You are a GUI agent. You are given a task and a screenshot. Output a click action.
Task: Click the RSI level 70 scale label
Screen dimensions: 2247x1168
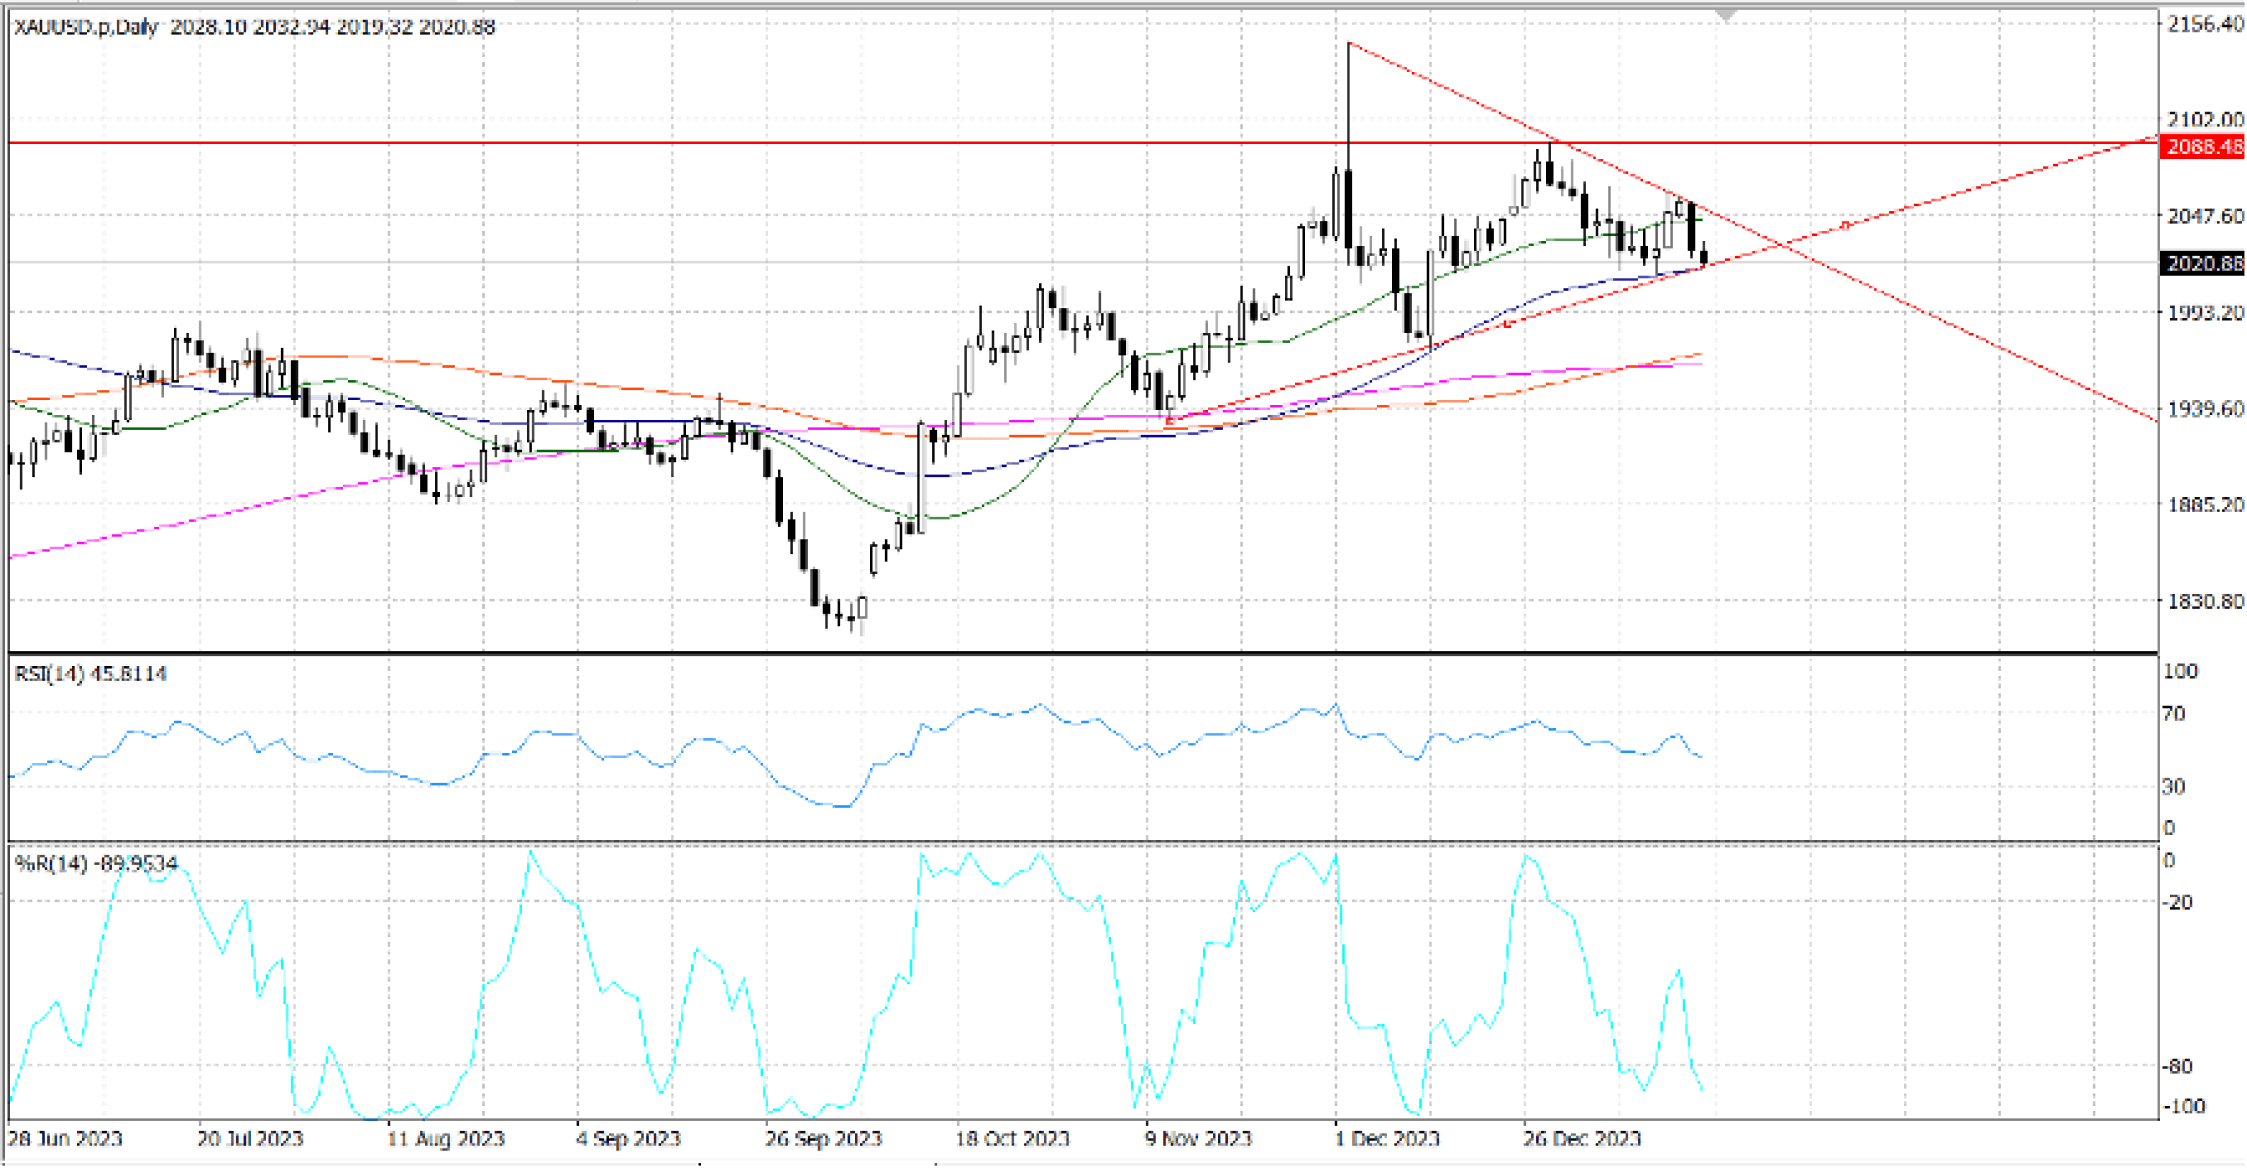(2173, 714)
